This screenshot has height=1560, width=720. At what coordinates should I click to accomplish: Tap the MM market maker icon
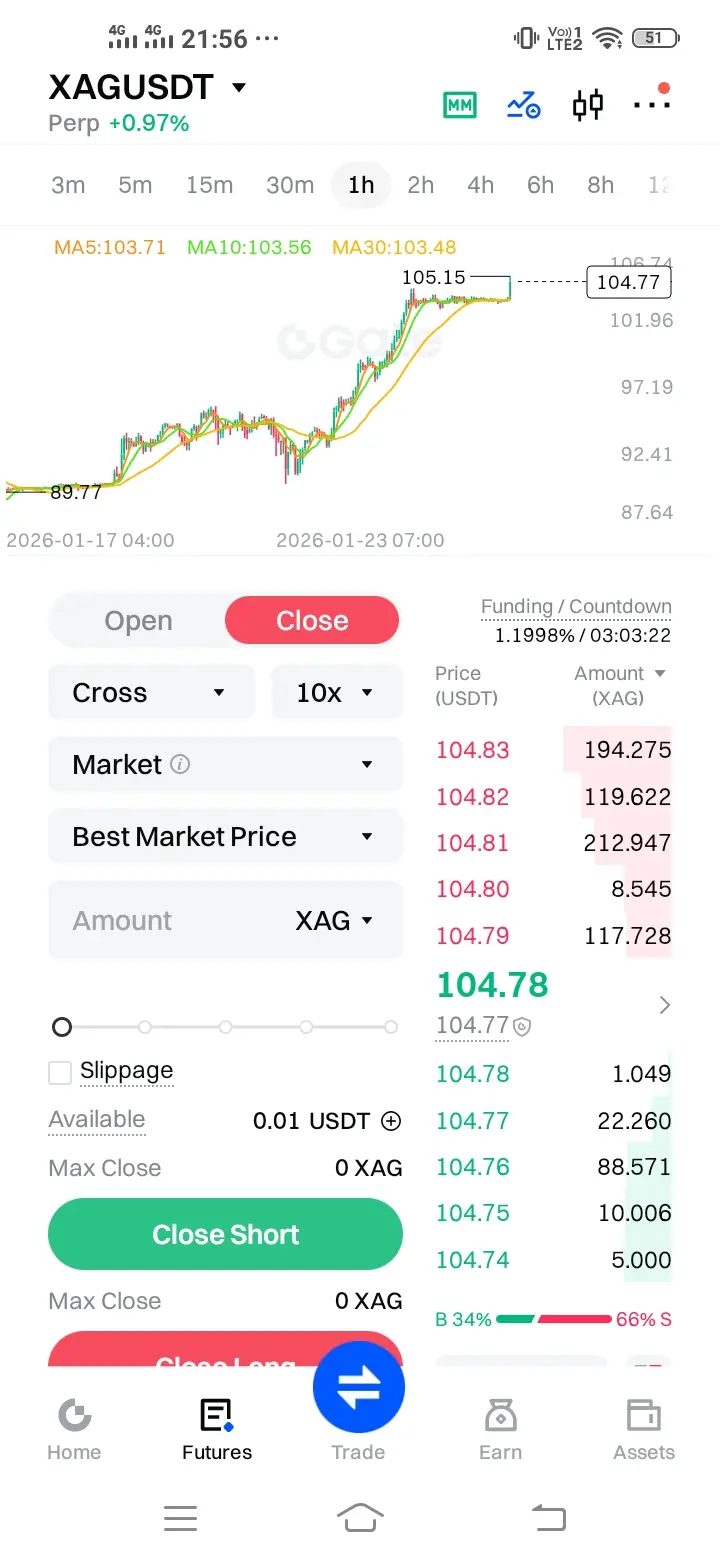(x=460, y=105)
